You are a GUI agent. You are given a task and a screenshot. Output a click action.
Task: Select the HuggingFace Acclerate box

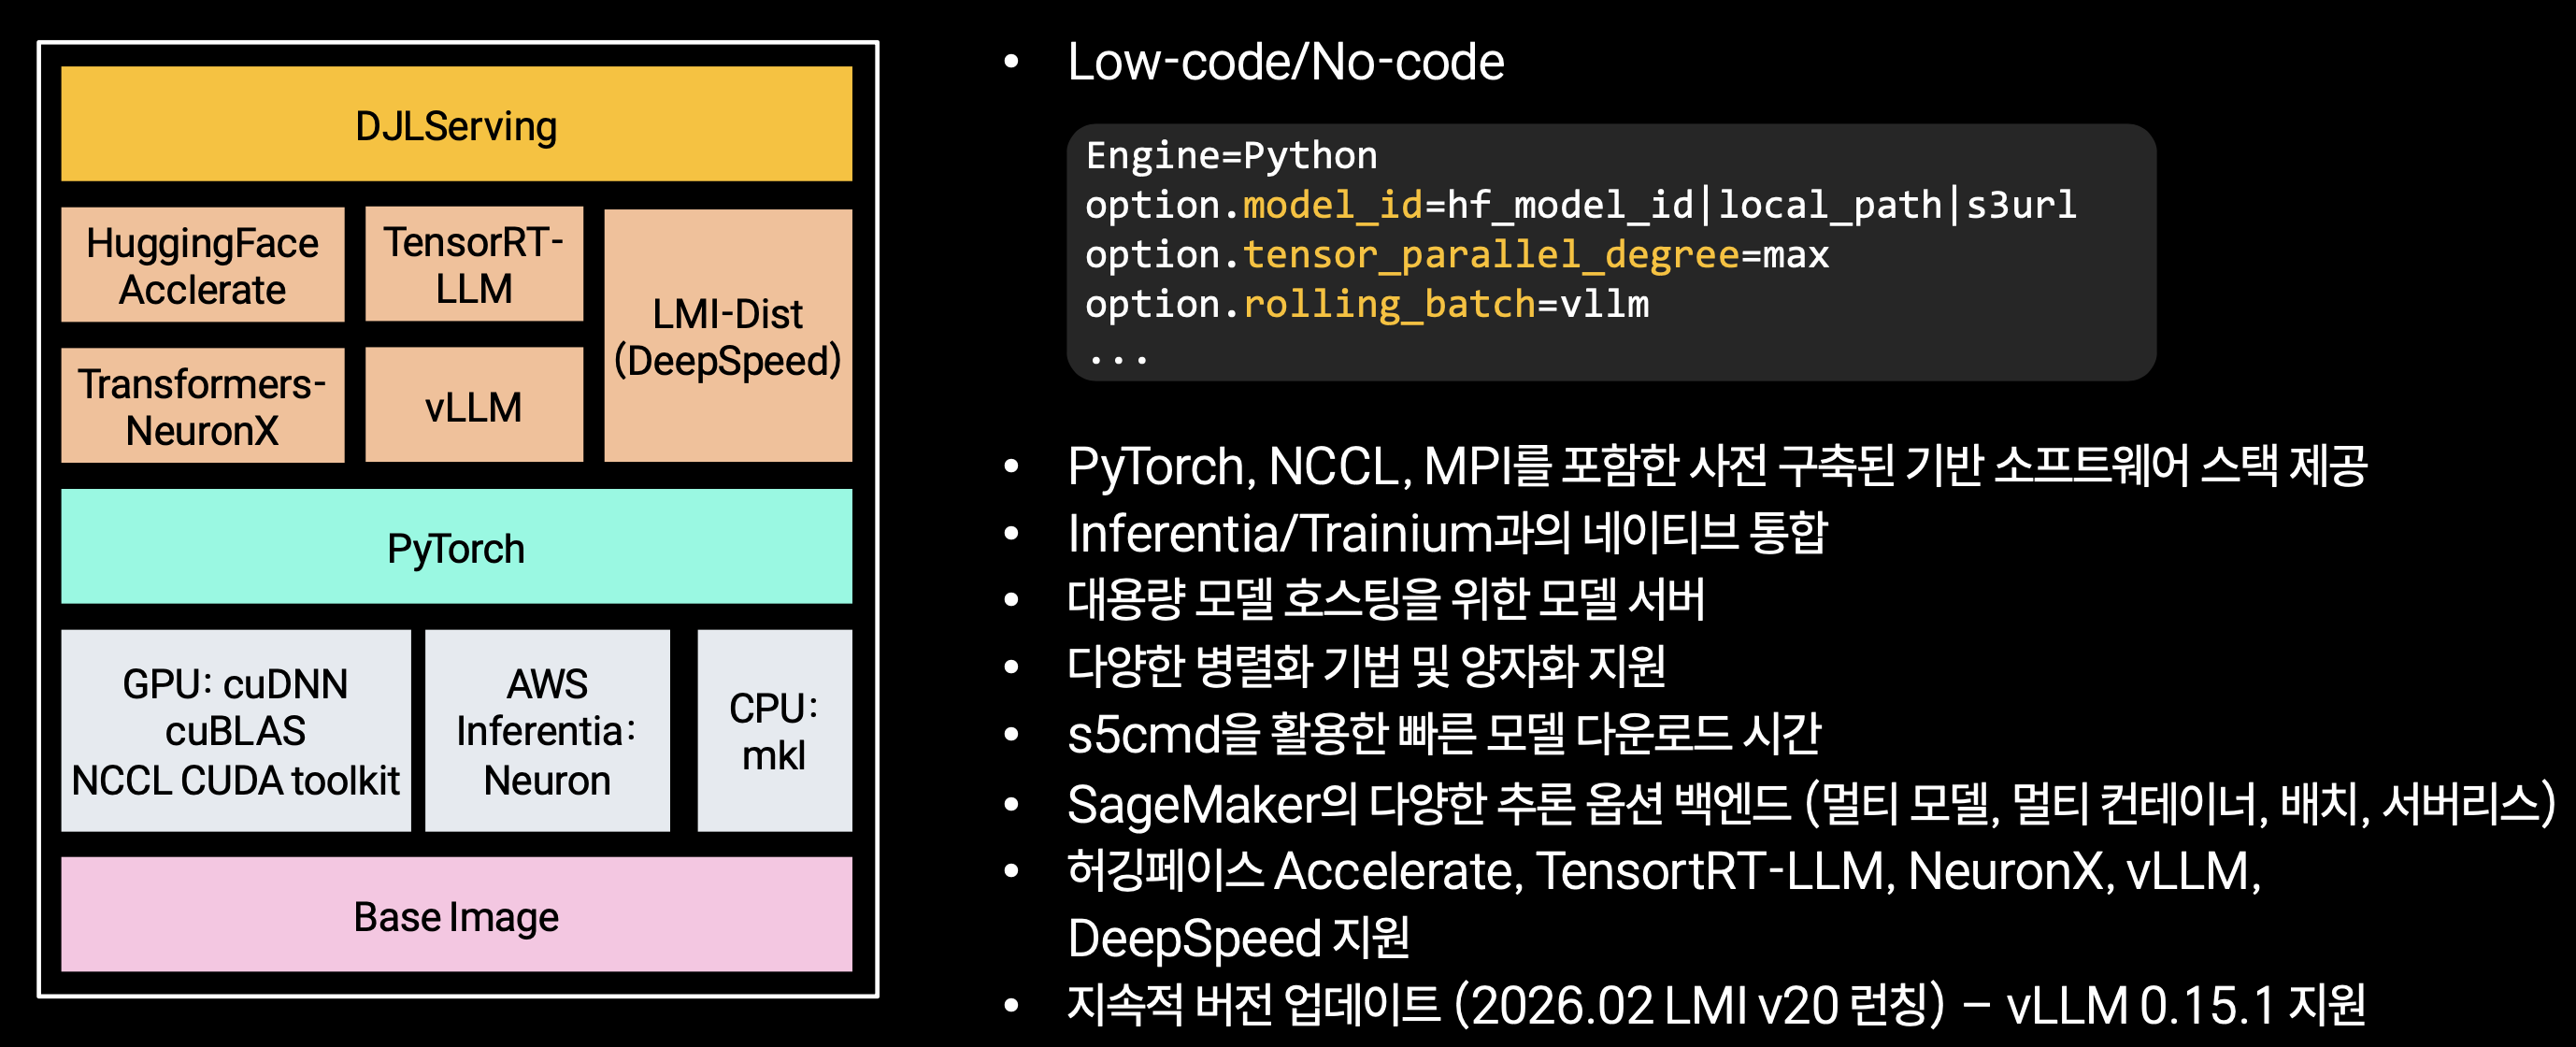tap(202, 265)
